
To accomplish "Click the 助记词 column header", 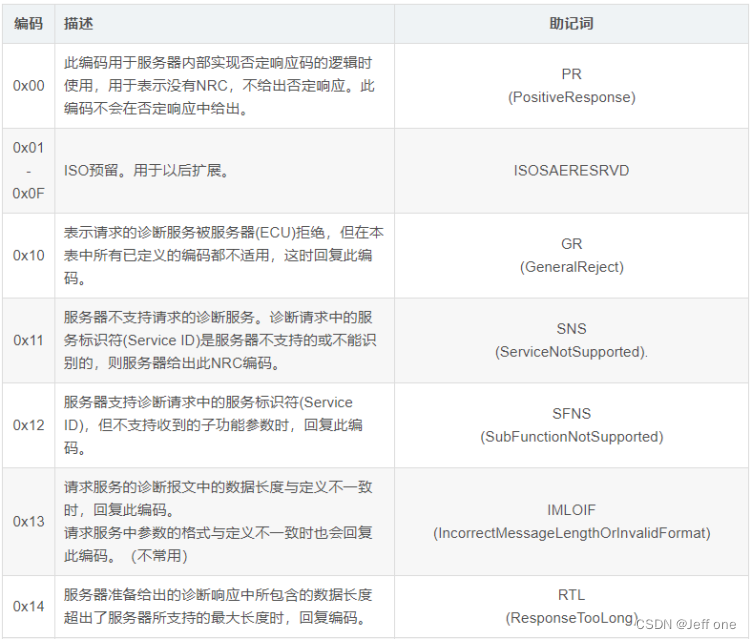I will (571, 23).
